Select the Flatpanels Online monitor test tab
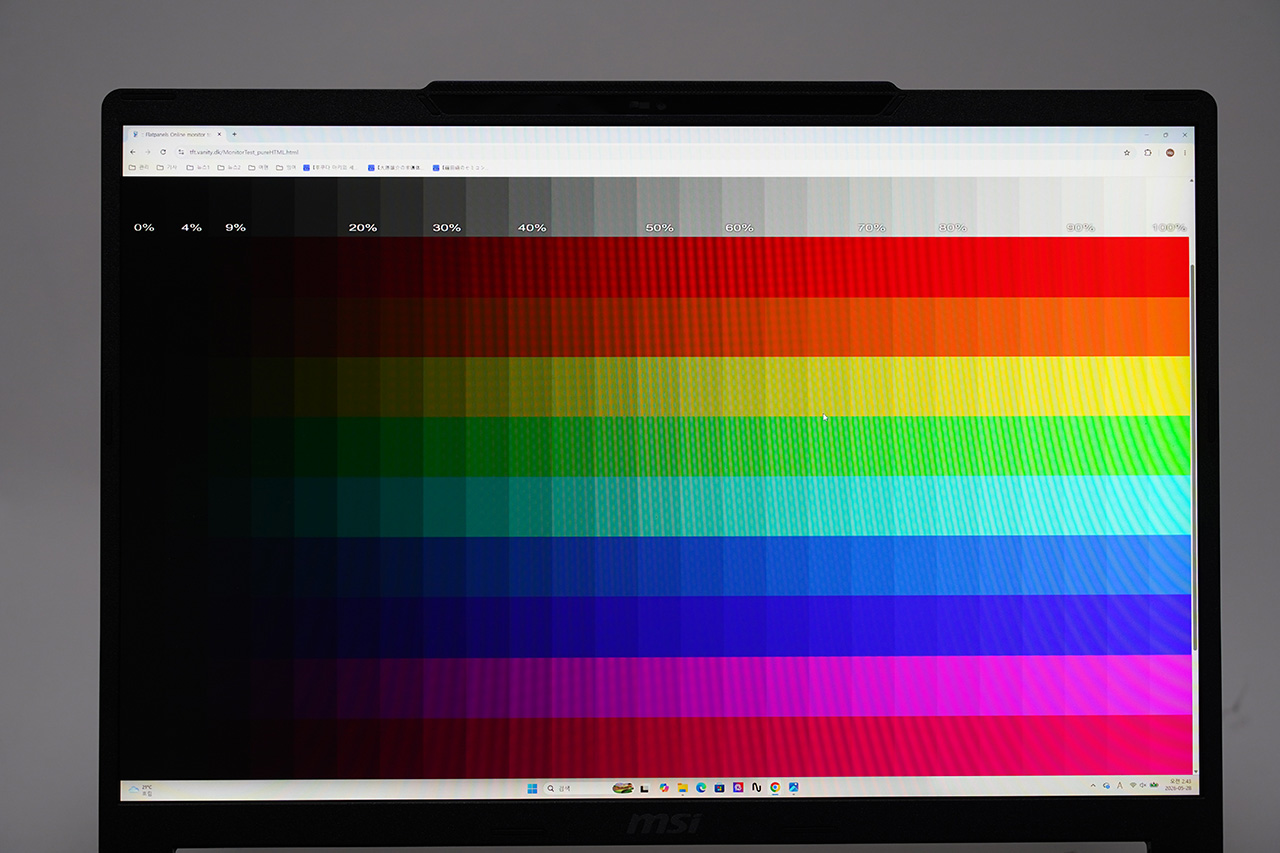The image size is (1280, 853). tap(176, 134)
